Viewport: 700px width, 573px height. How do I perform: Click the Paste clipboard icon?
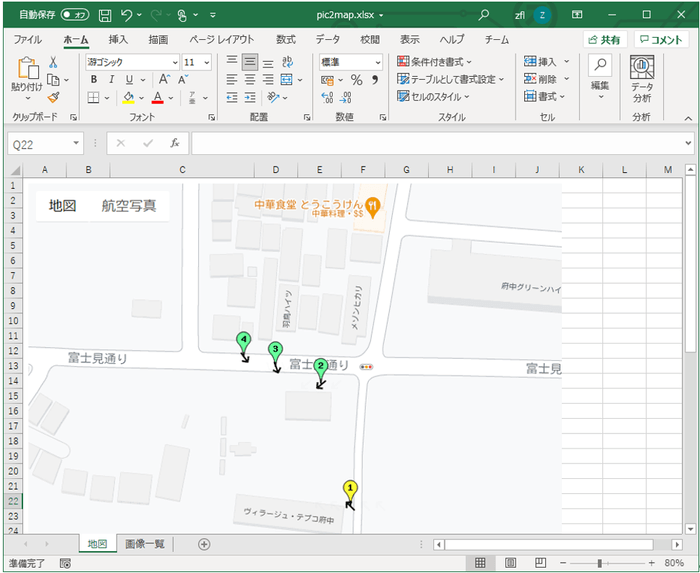[x=28, y=68]
